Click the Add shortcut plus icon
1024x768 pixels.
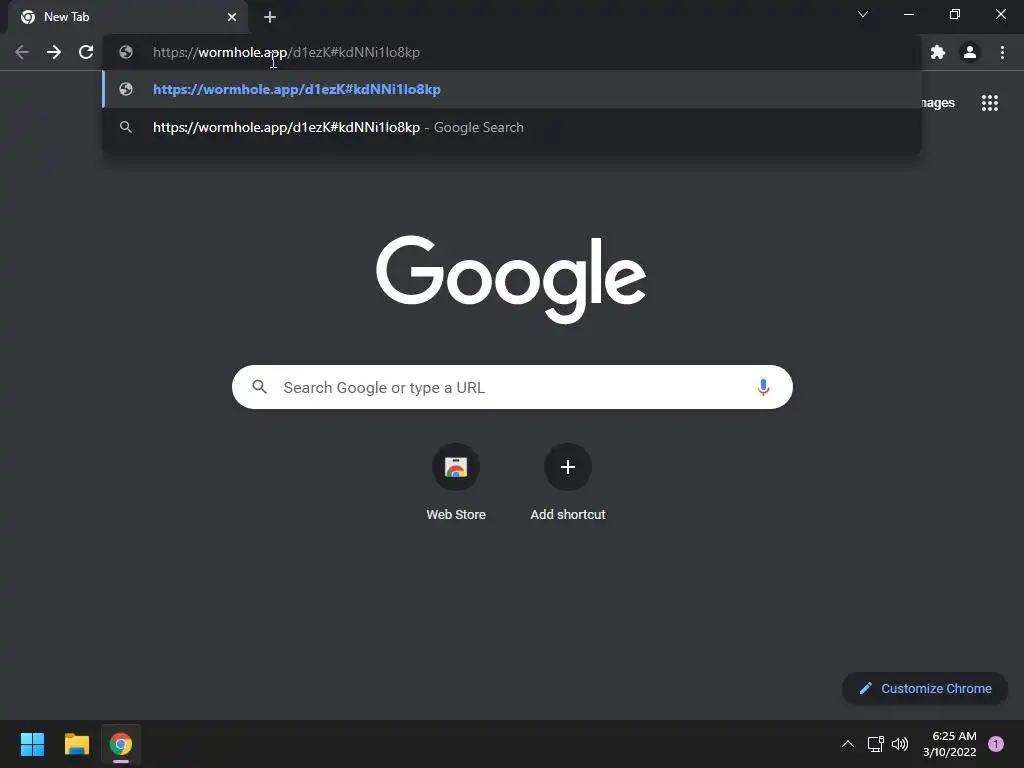point(568,467)
